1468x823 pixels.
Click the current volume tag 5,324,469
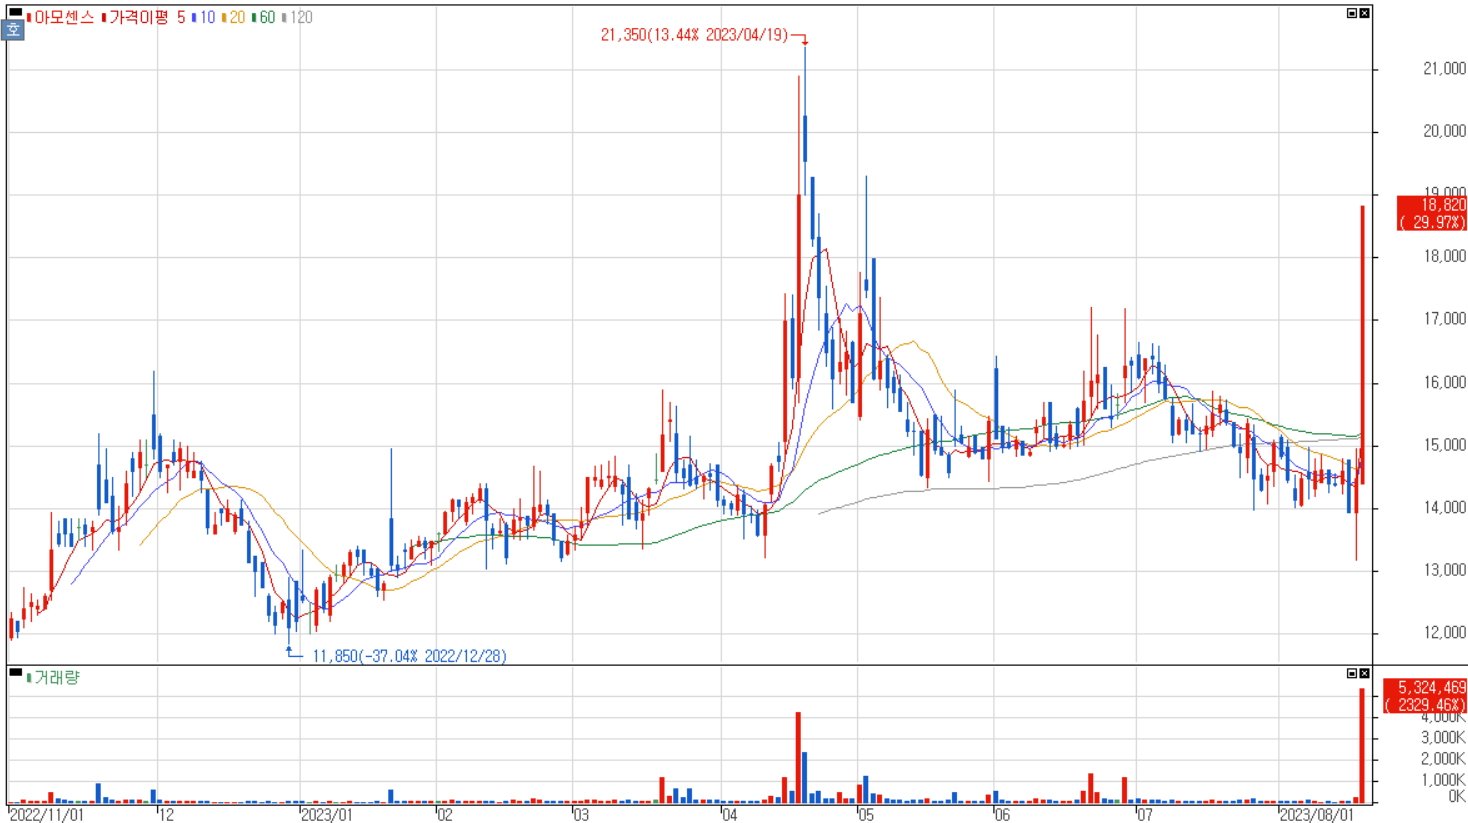(x=1424, y=696)
